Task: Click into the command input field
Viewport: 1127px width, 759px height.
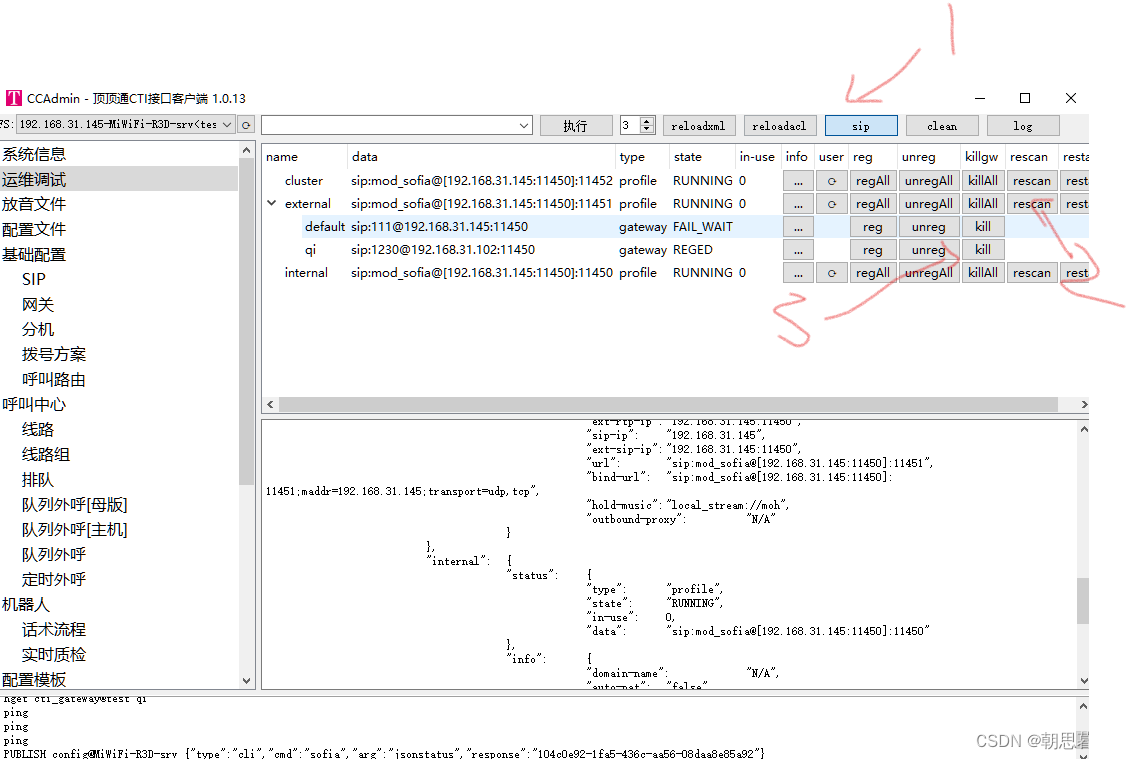Action: (x=388, y=126)
